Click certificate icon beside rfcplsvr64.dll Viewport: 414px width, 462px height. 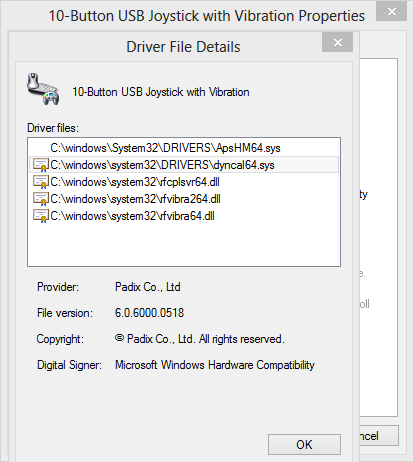click(x=41, y=182)
